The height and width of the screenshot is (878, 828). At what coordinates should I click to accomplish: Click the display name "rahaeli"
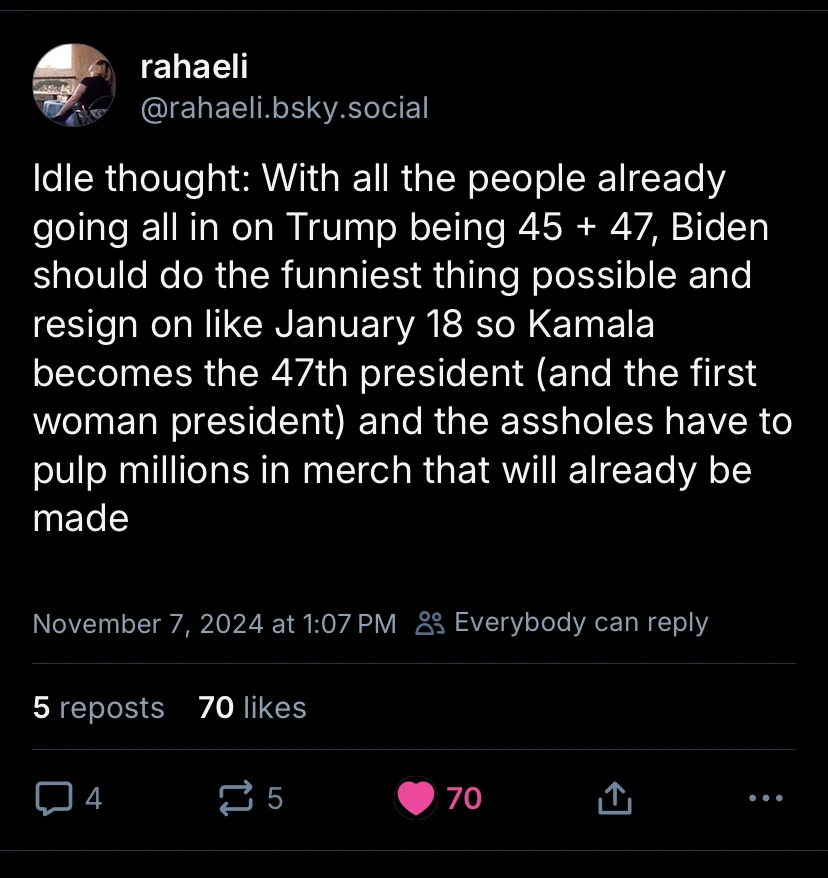coord(194,67)
